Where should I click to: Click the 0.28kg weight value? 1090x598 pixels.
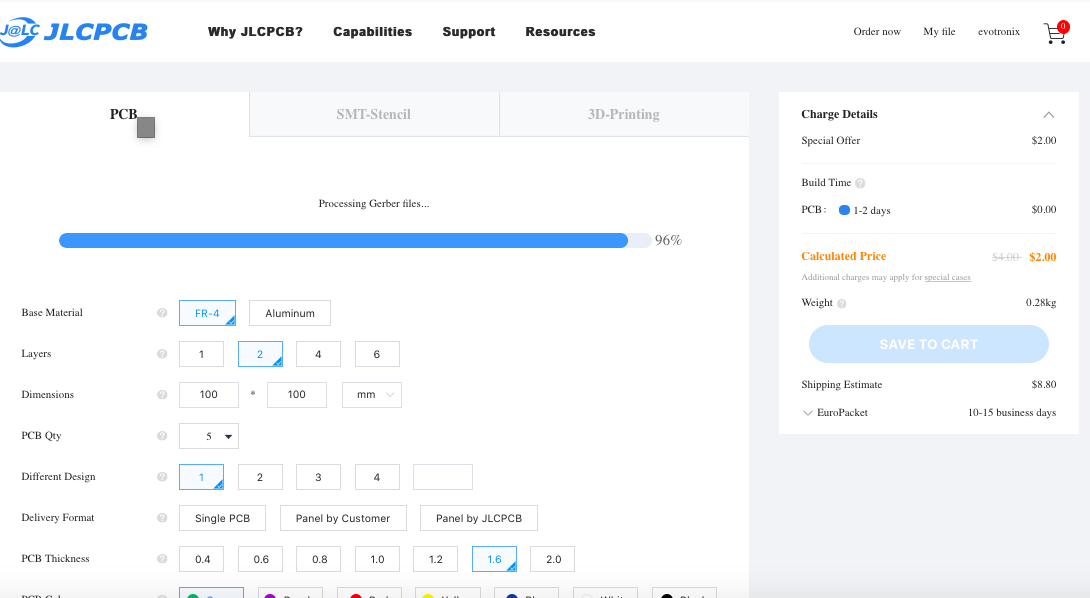point(1041,303)
